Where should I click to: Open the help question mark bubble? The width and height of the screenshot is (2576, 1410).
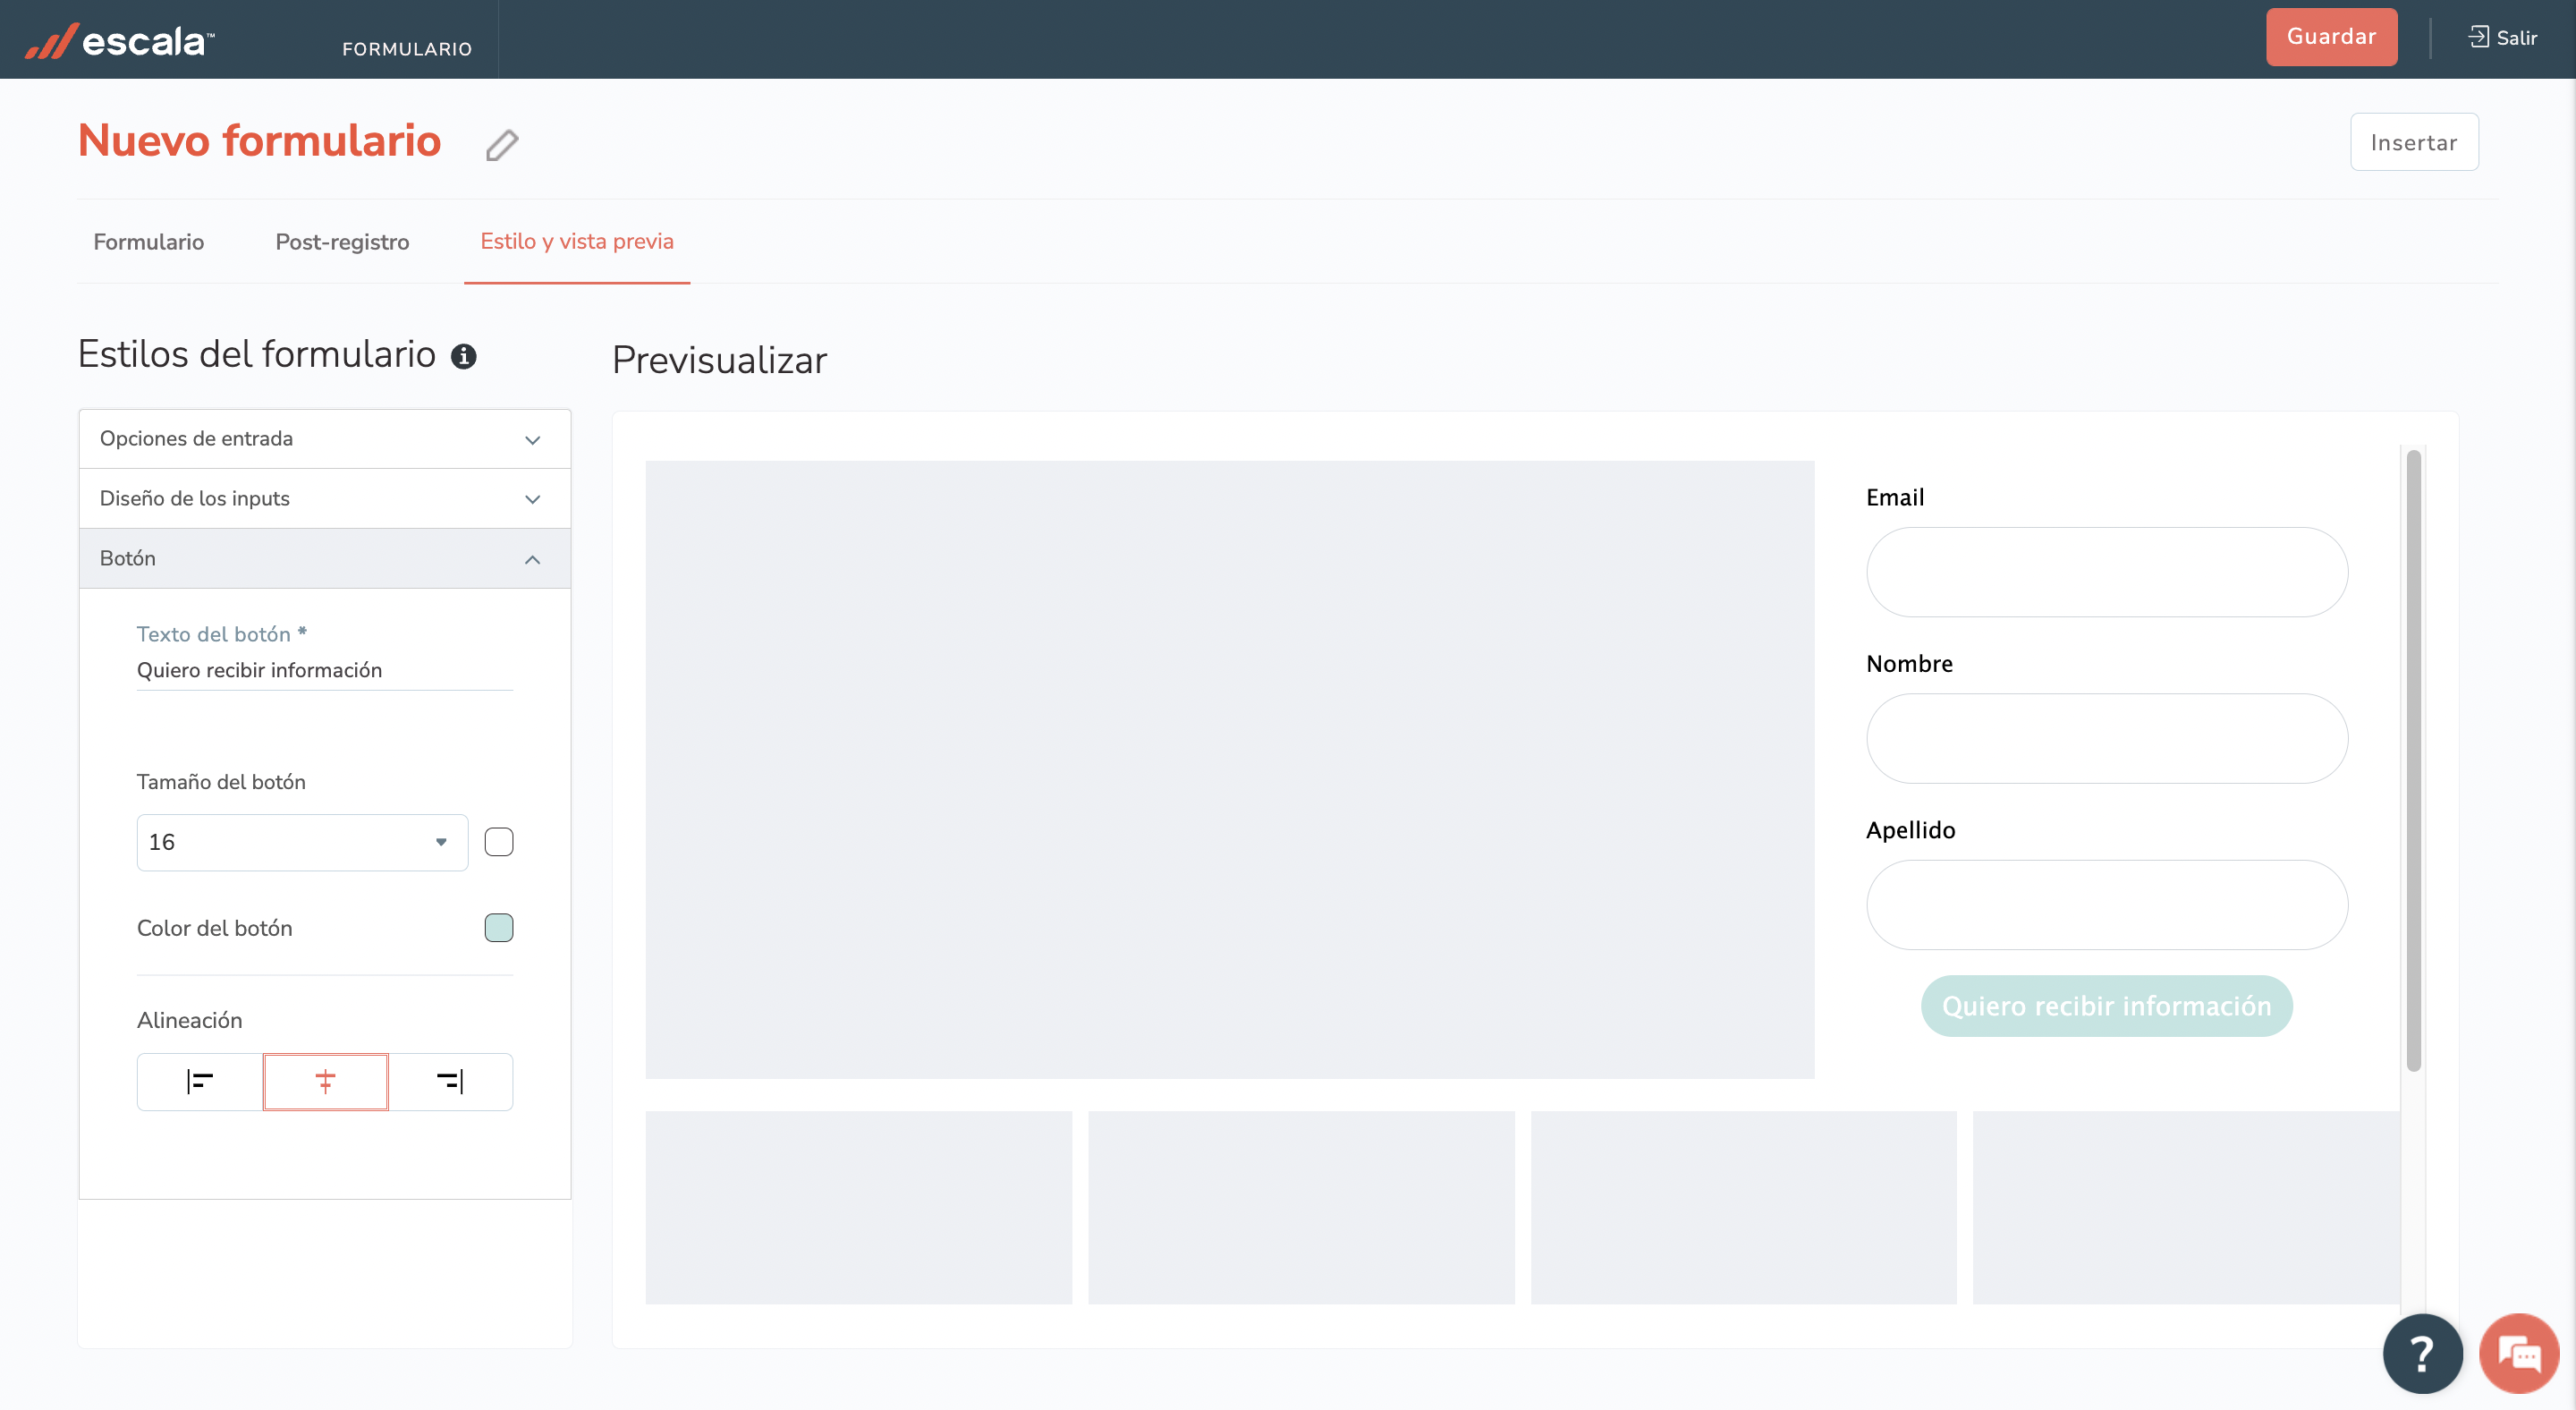pyautogui.click(x=2422, y=1354)
